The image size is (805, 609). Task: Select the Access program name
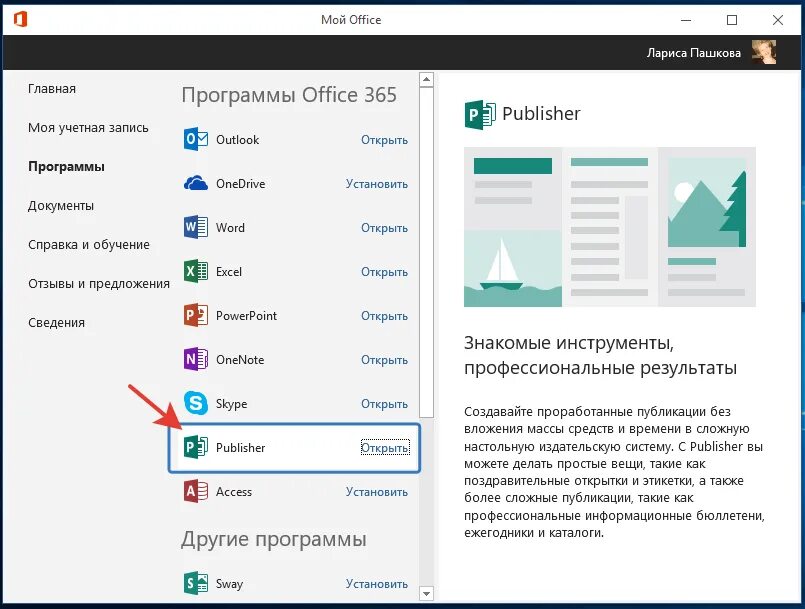[234, 492]
